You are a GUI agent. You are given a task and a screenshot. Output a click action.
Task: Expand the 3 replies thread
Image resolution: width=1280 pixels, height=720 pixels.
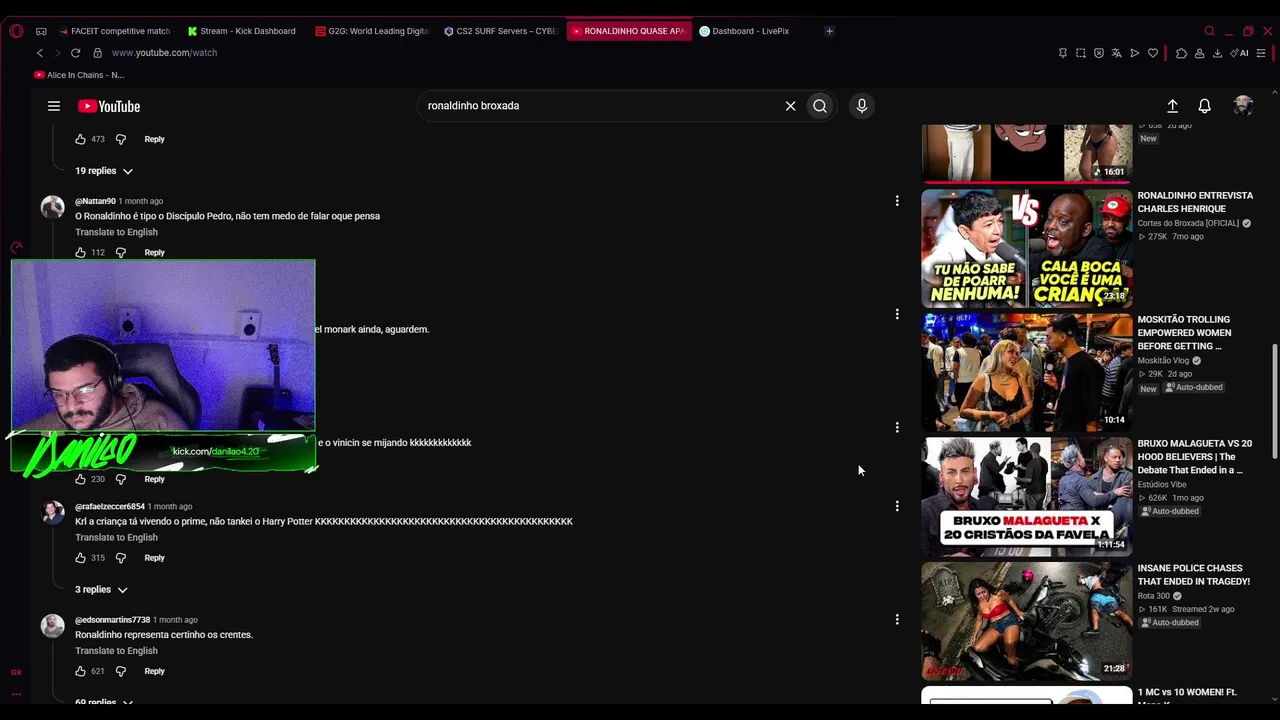(x=101, y=590)
